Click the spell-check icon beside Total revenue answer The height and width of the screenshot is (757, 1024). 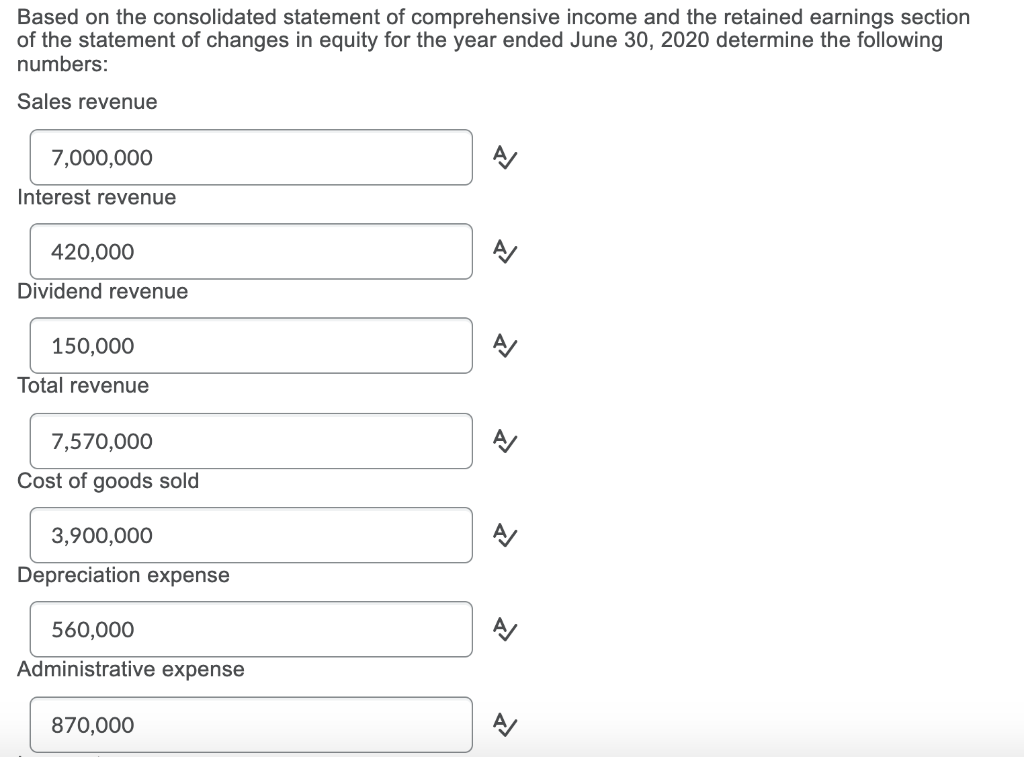pos(504,441)
